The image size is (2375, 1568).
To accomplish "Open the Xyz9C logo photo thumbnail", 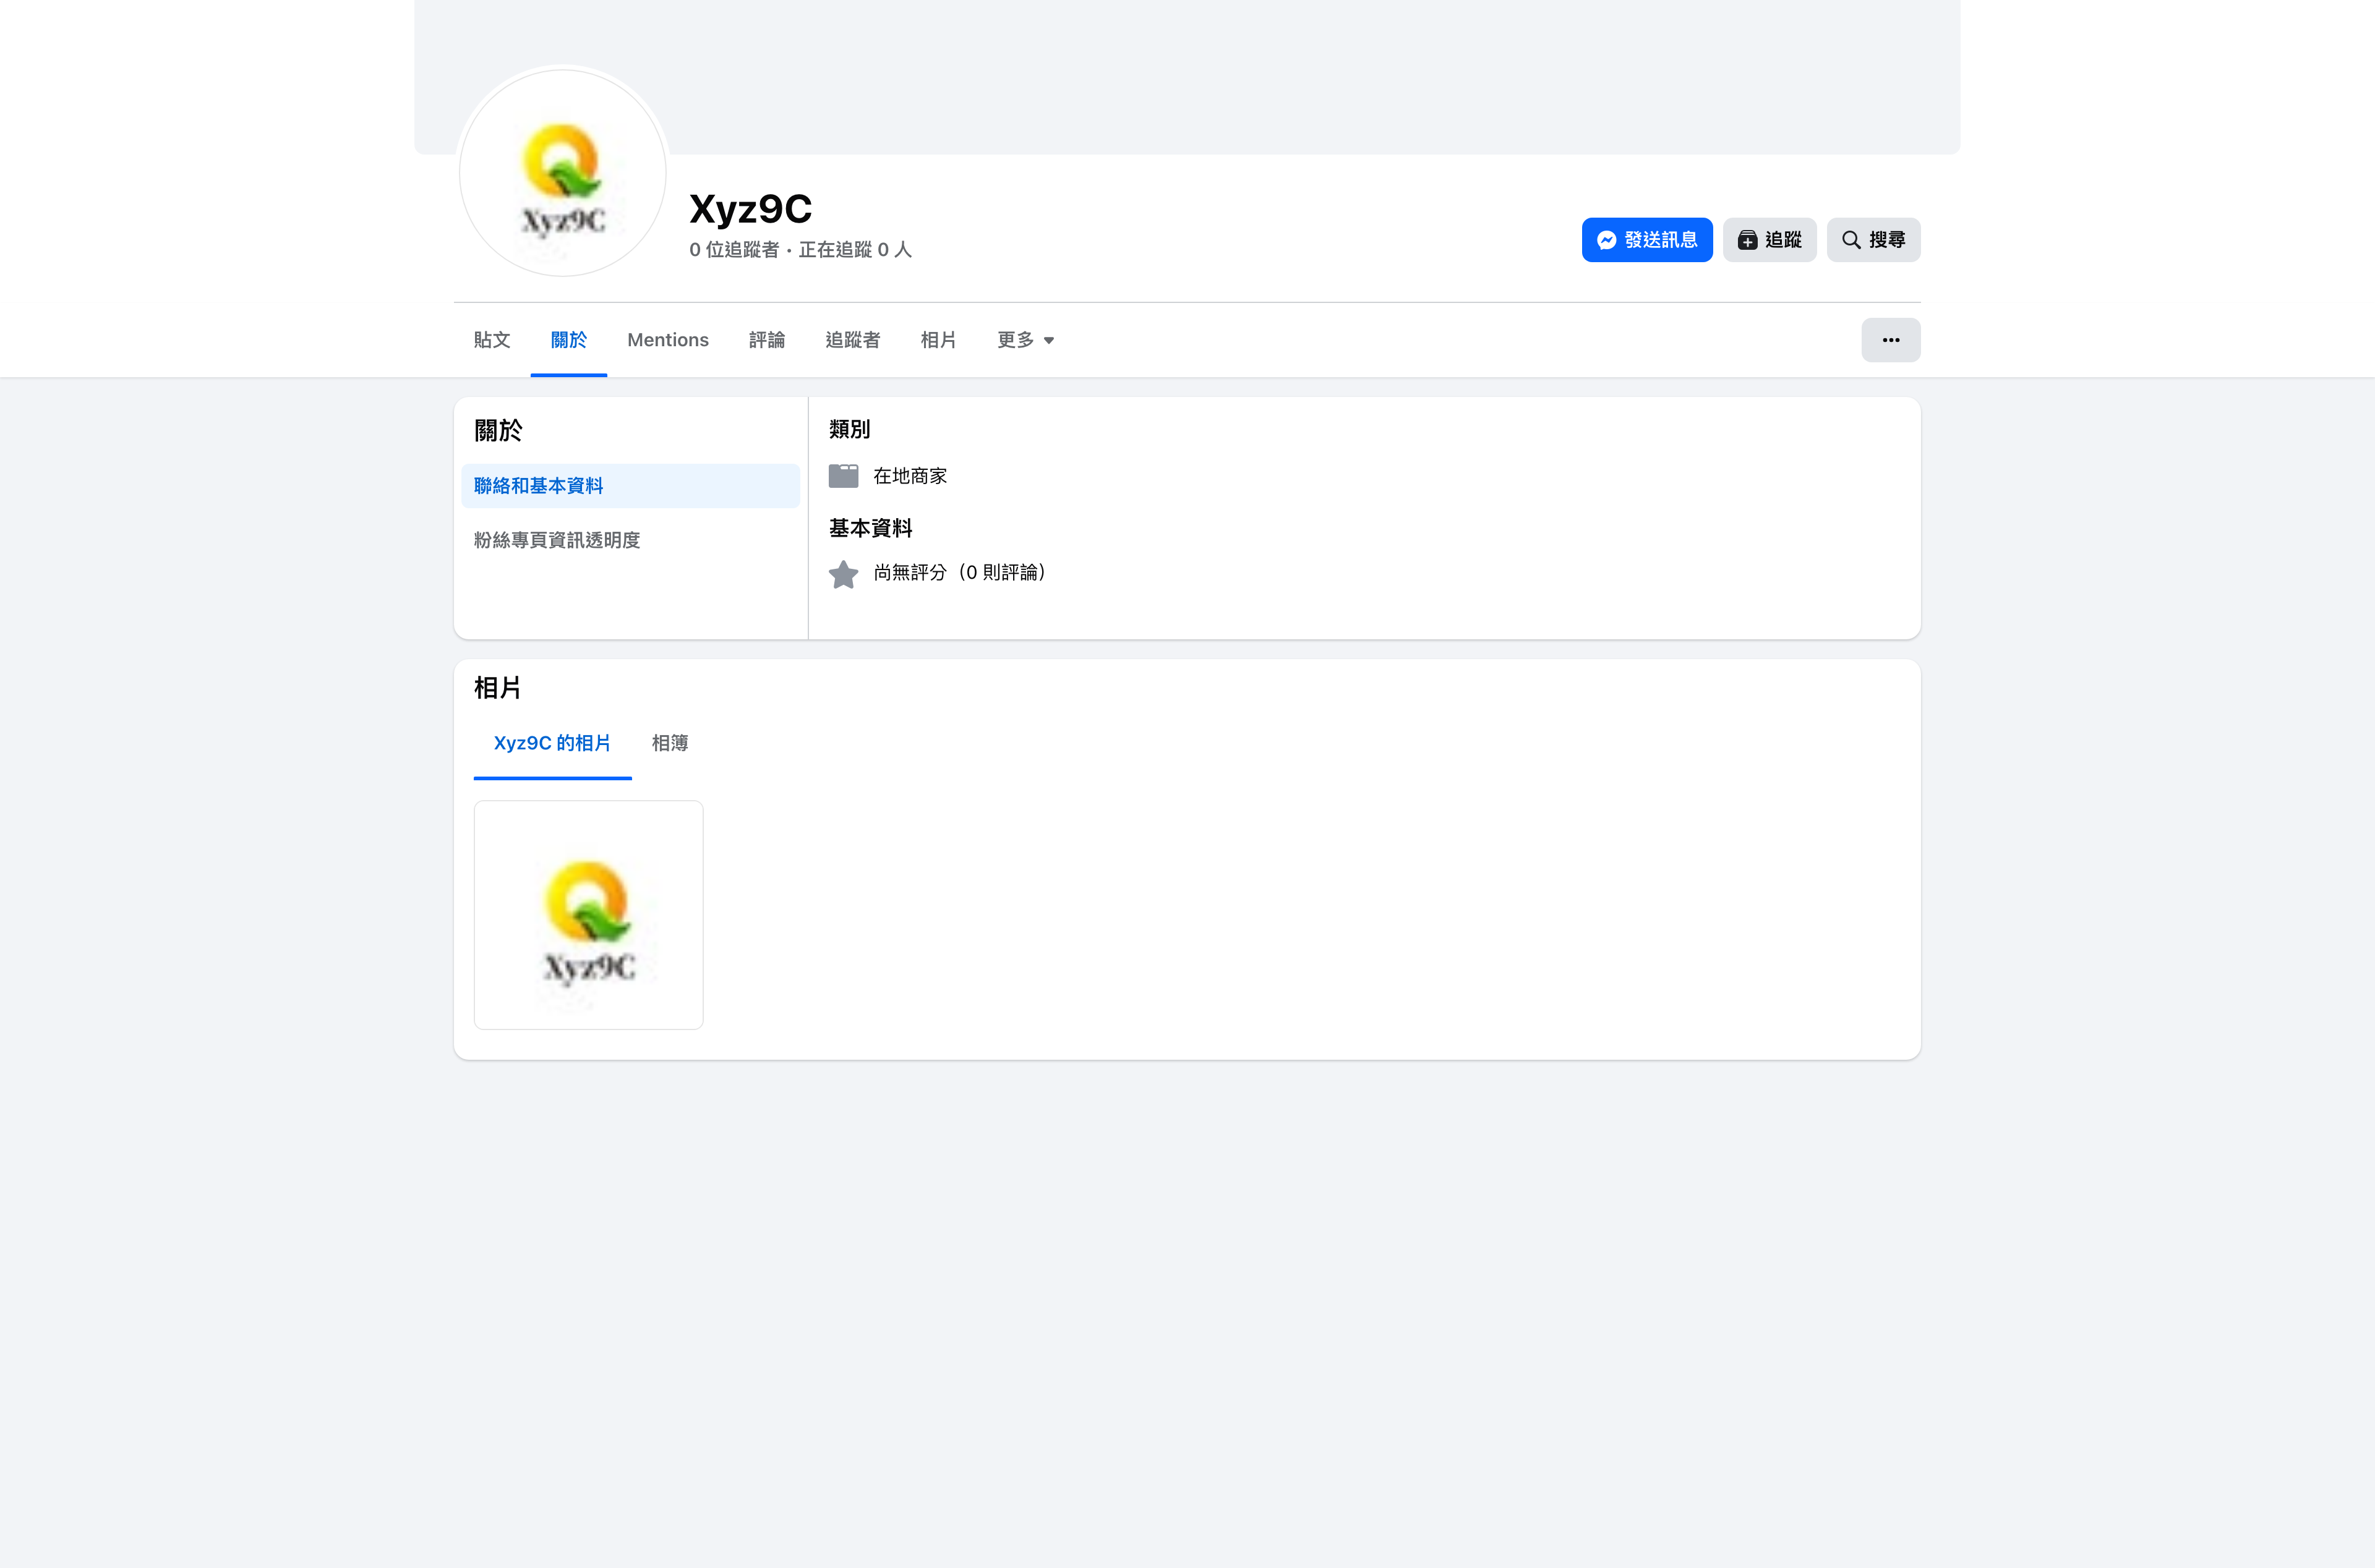I will 588,914.
